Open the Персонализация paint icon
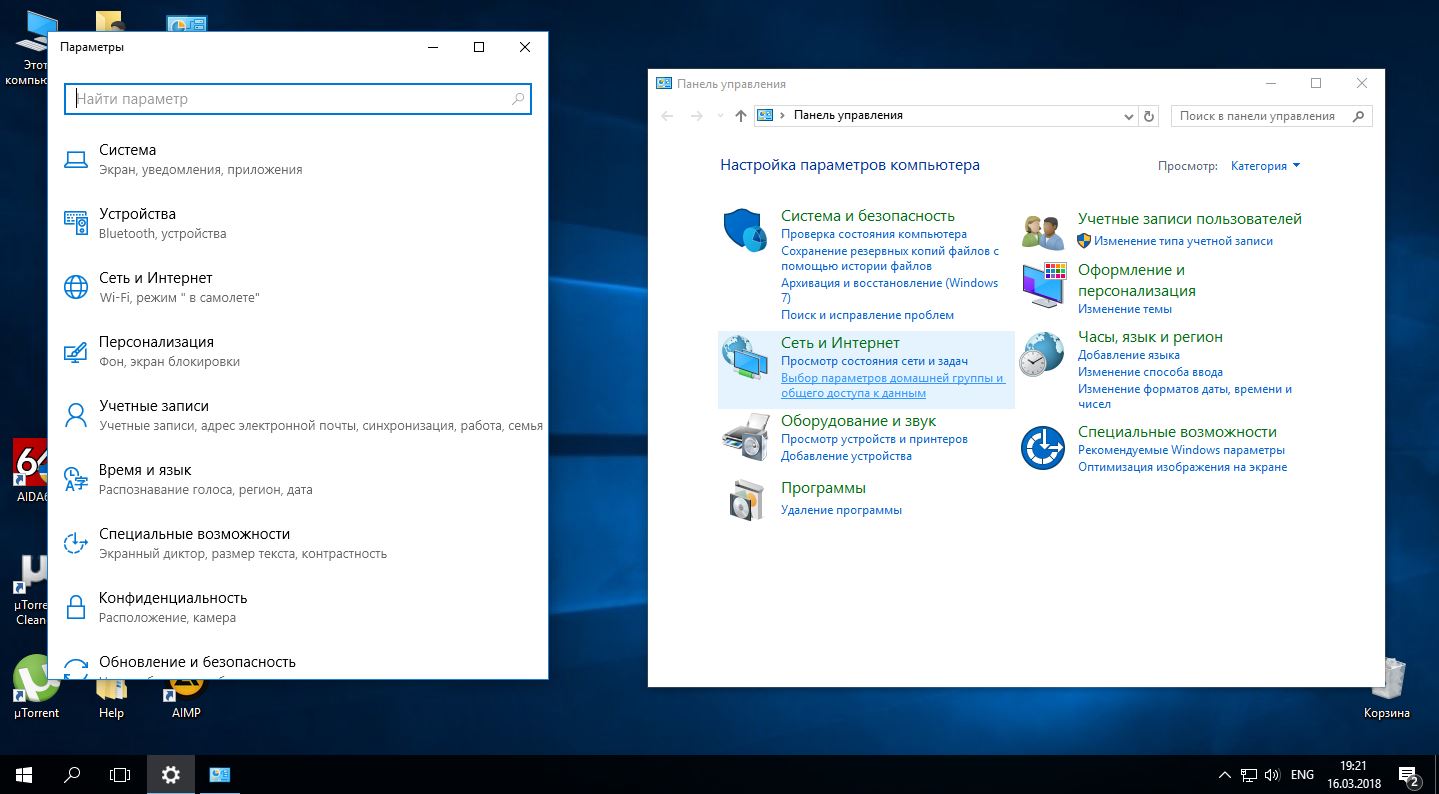This screenshot has height=794, width=1439. point(76,351)
